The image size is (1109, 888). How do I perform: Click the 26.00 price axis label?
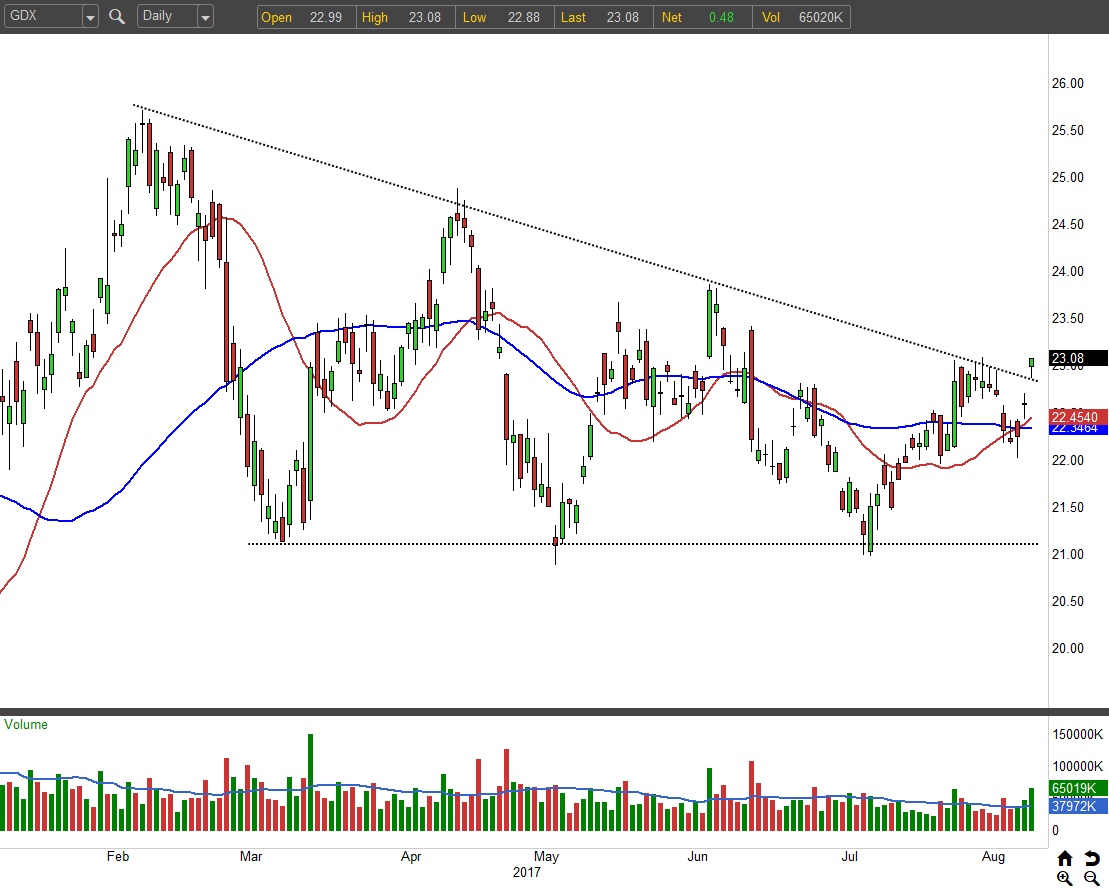point(1067,83)
